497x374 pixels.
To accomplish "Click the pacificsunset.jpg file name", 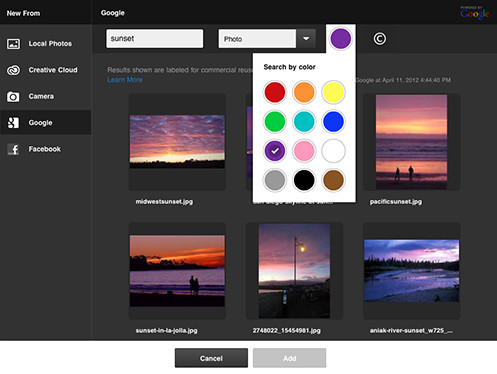I will point(396,202).
